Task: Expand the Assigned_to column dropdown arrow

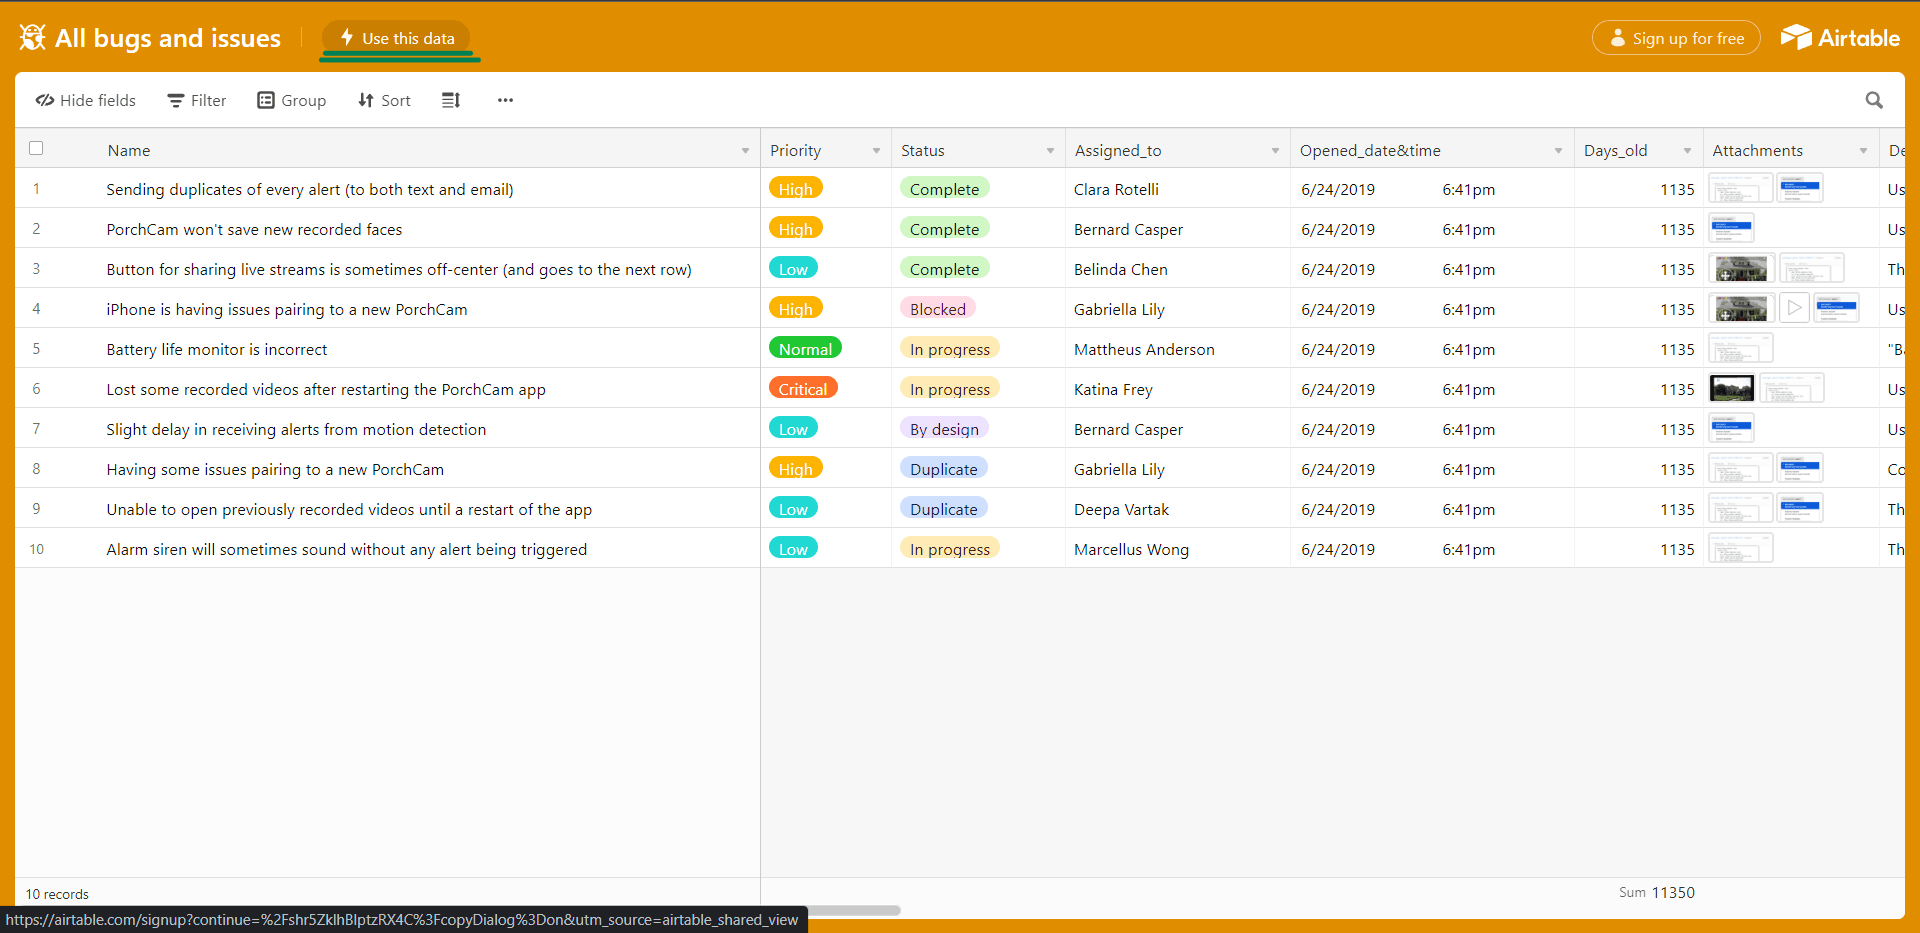Action: click(1275, 151)
